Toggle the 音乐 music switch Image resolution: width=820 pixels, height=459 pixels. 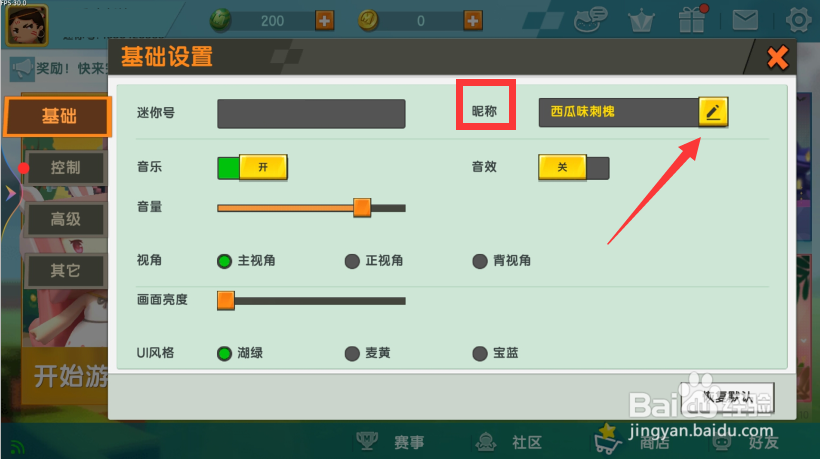click(x=252, y=167)
